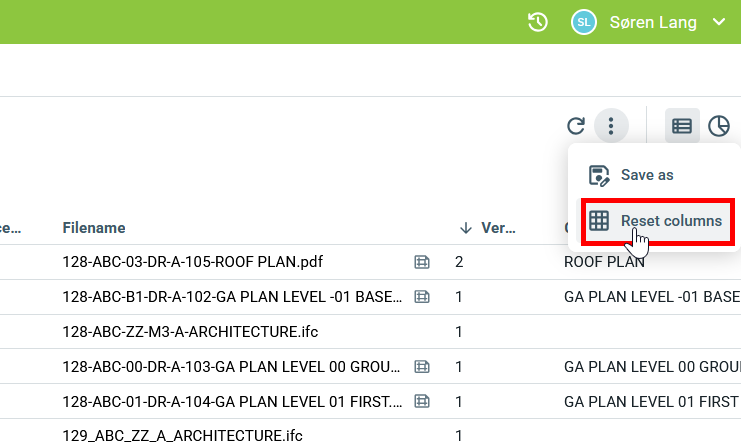Viewport: 741px width, 442px height.
Task: Click the GA PLAN LEVEL 00 description cell
Action: coord(651,366)
